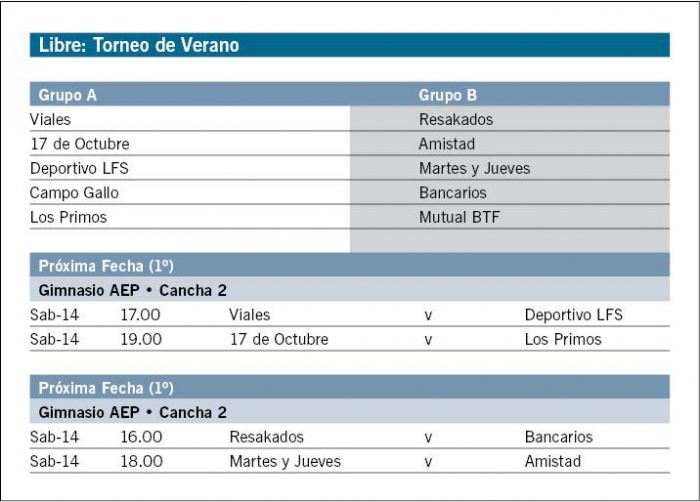Click the "Libre: Torneo de Verano" title bar
The height and width of the screenshot is (502, 700).
pyautogui.click(x=138, y=45)
